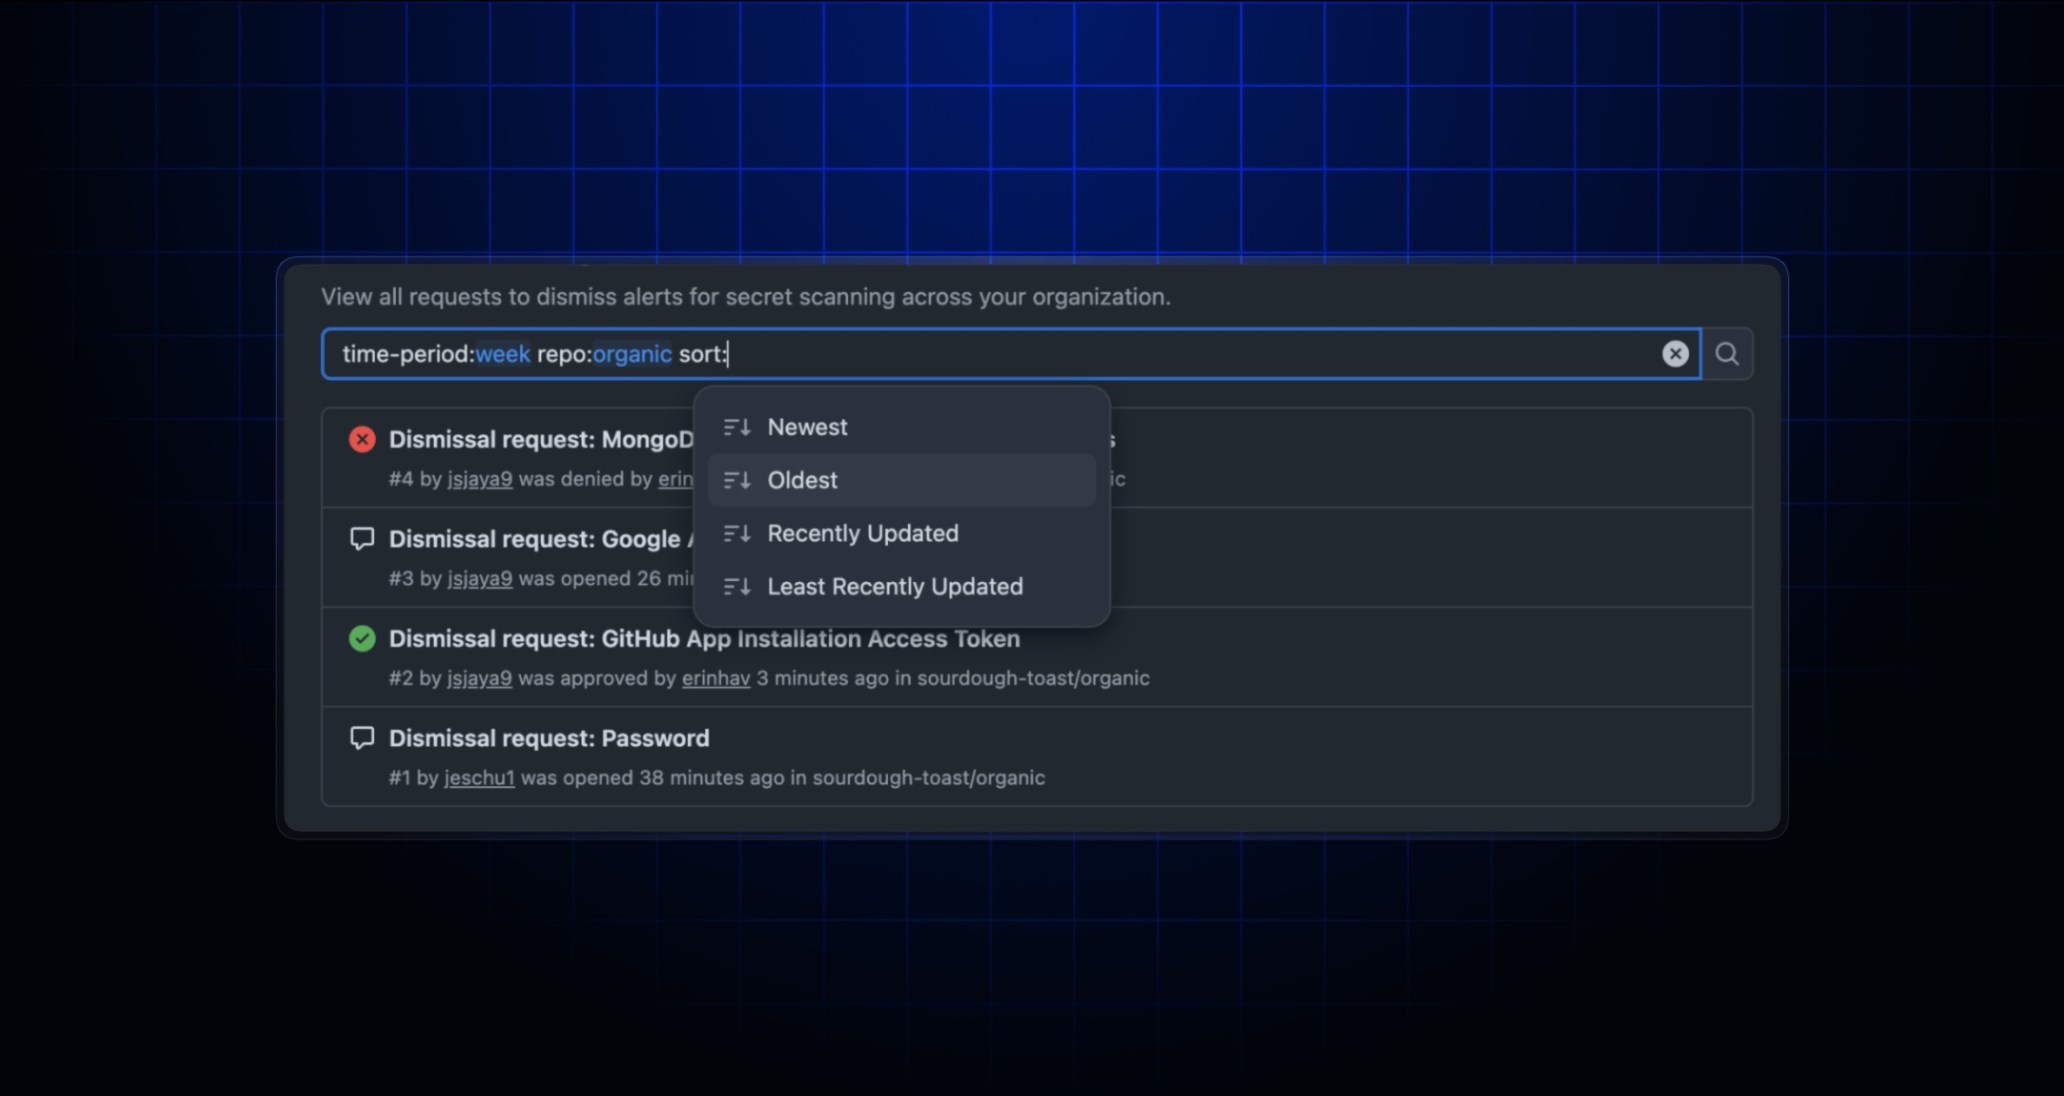Select Recently Updated sort option
The width and height of the screenshot is (2064, 1096).
click(x=901, y=533)
